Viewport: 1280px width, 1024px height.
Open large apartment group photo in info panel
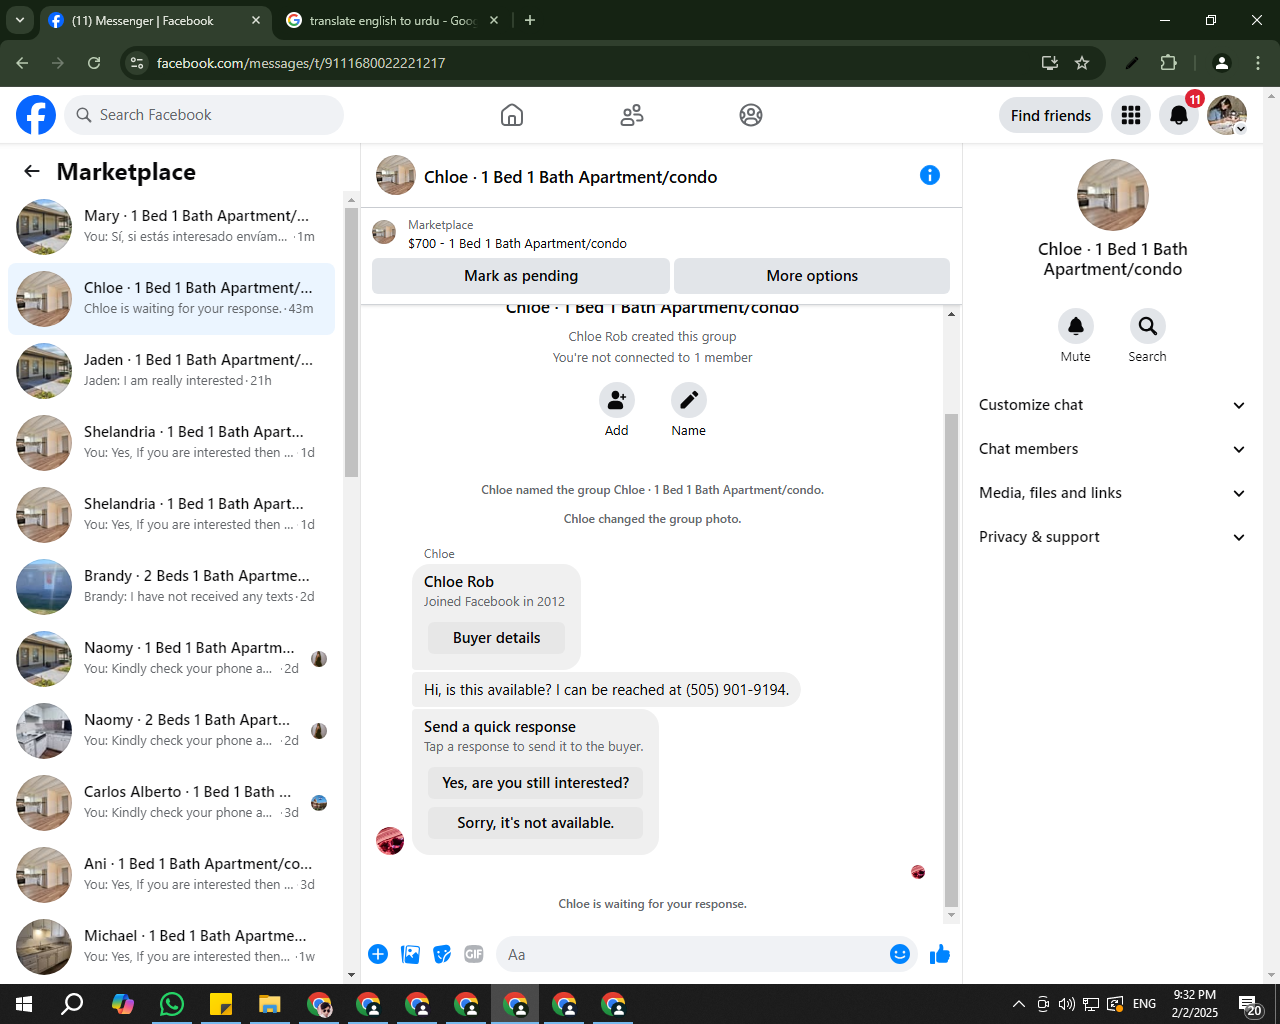[1113, 195]
